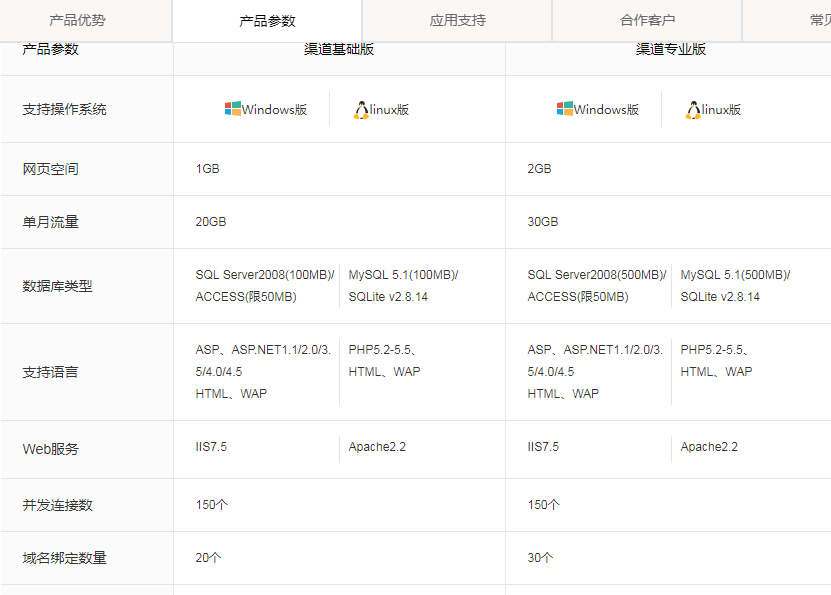The width and height of the screenshot is (831, 595).
Task: Click the Apache2.2 cell under 渠道专业版
Action: (709, 447)
